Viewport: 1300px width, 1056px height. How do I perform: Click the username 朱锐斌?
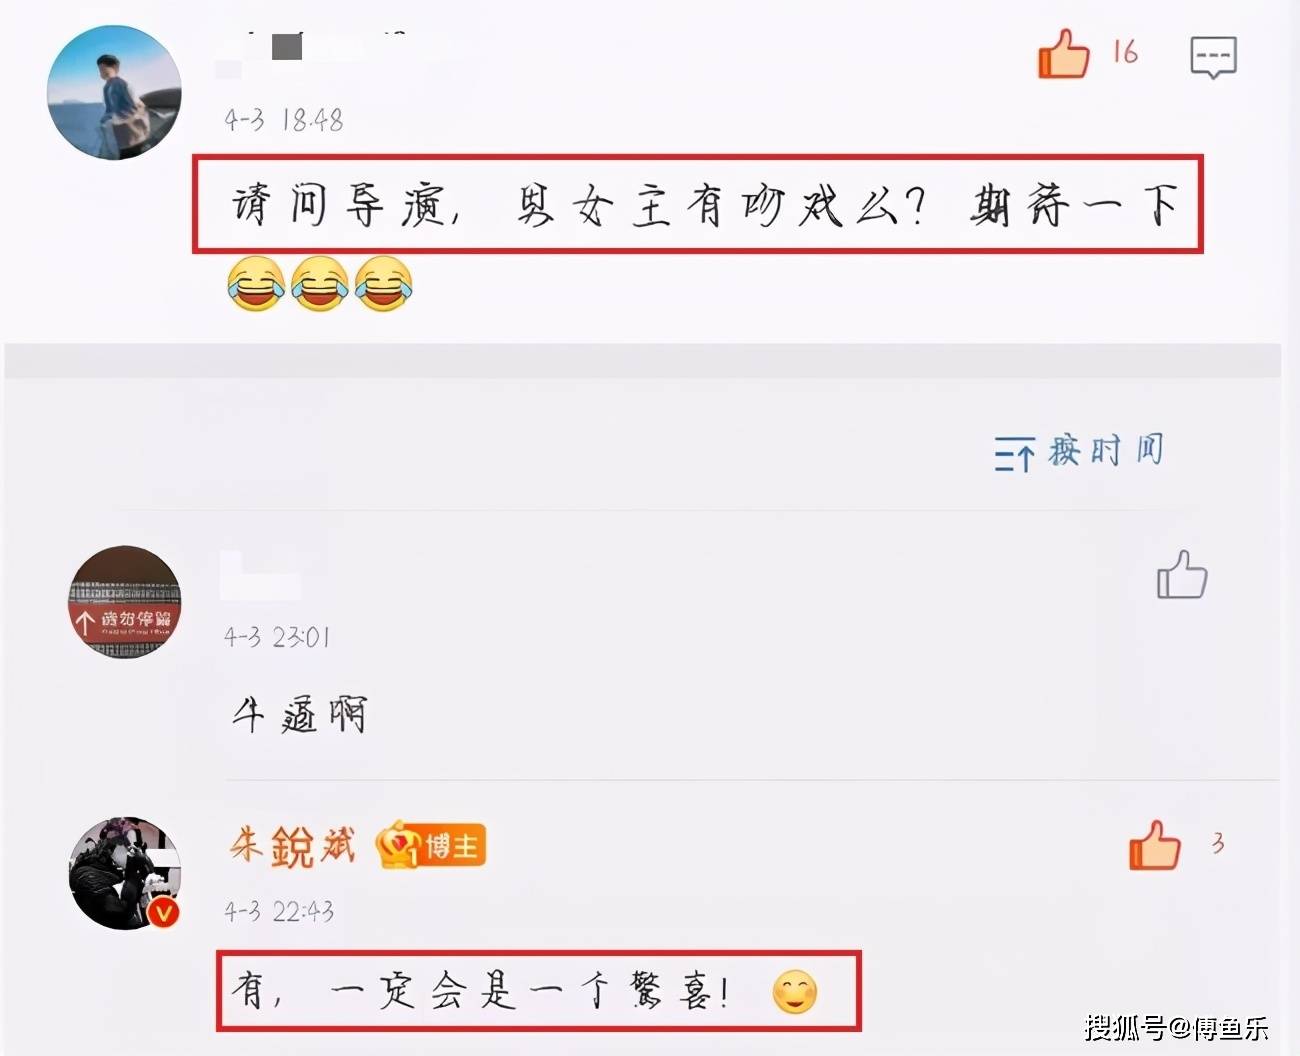coord(292,846)
